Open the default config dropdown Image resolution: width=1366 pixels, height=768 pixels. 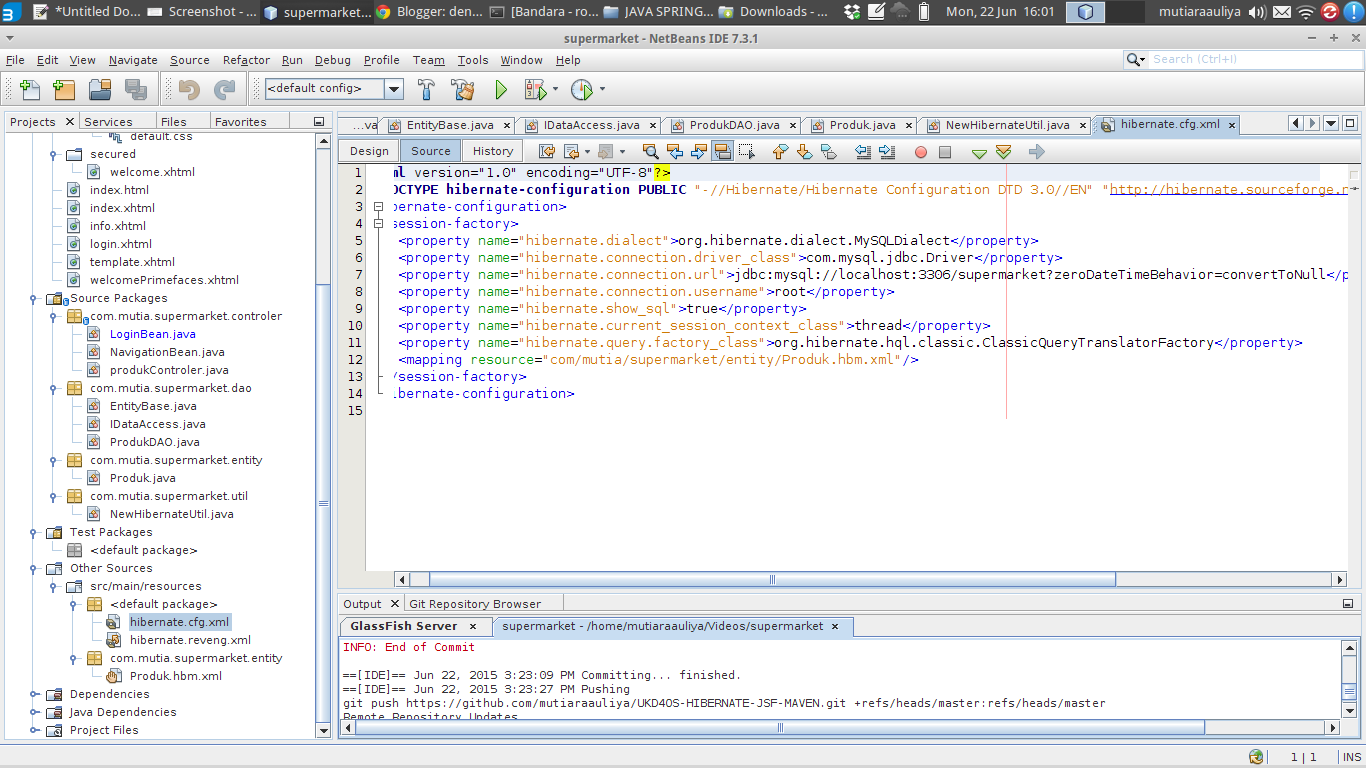(x=393, y=89)
